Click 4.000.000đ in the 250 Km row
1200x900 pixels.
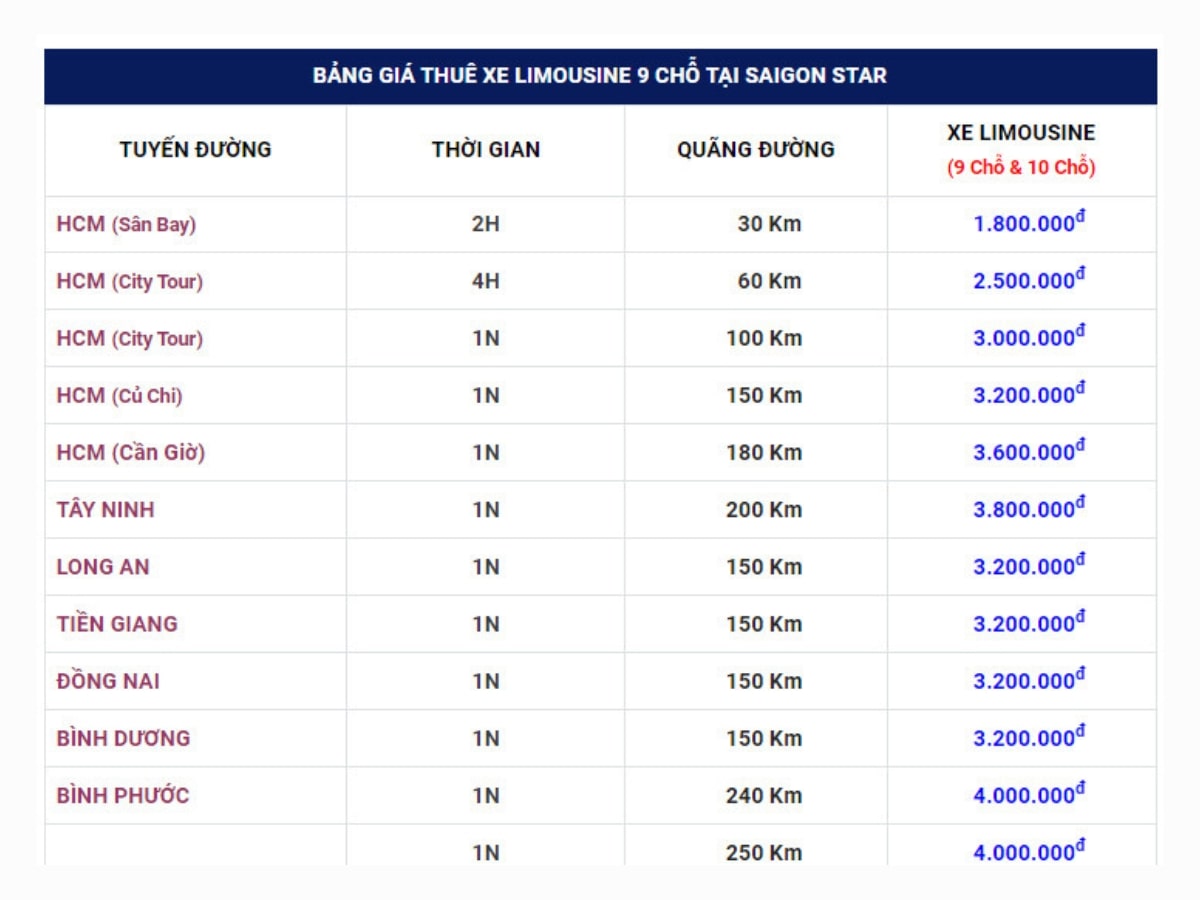1029,850
